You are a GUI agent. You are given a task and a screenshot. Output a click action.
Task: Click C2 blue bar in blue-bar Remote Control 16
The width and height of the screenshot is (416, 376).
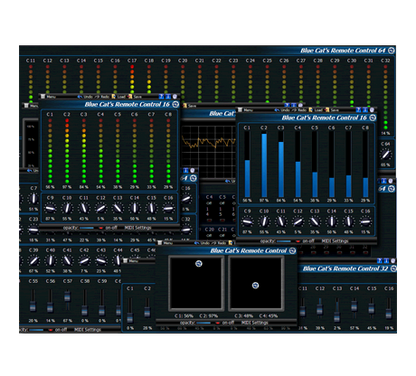click(x=264, y=165)
